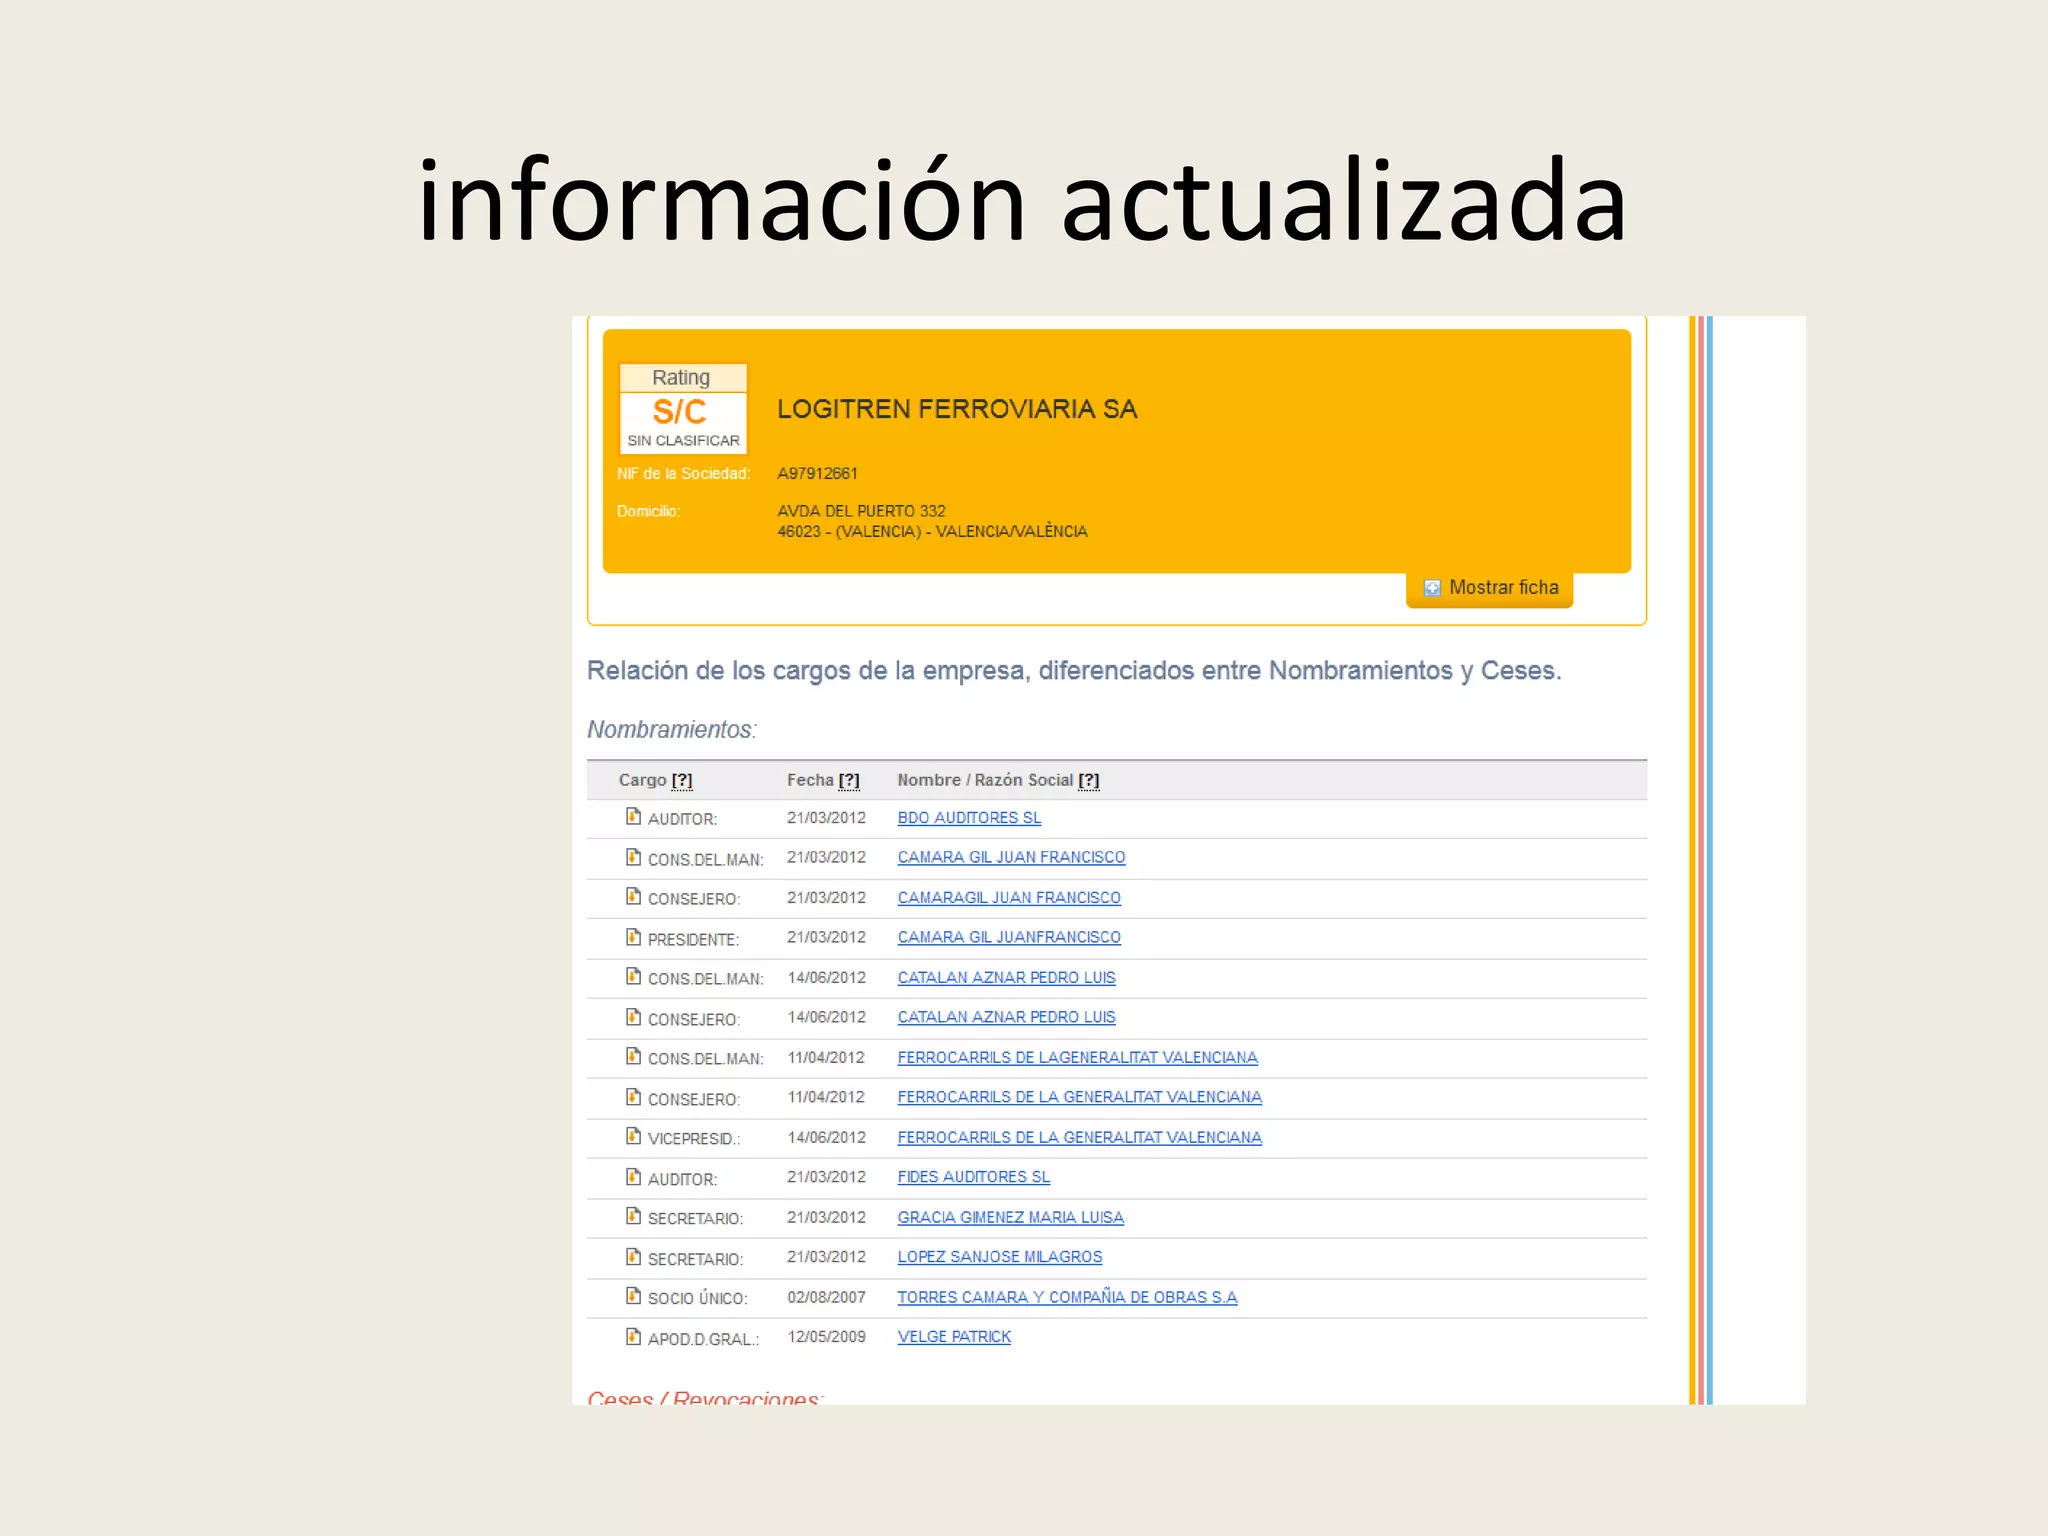Open the VELGE PATRICK link
The image size is (2048, 1536).
click(954, 1338)
